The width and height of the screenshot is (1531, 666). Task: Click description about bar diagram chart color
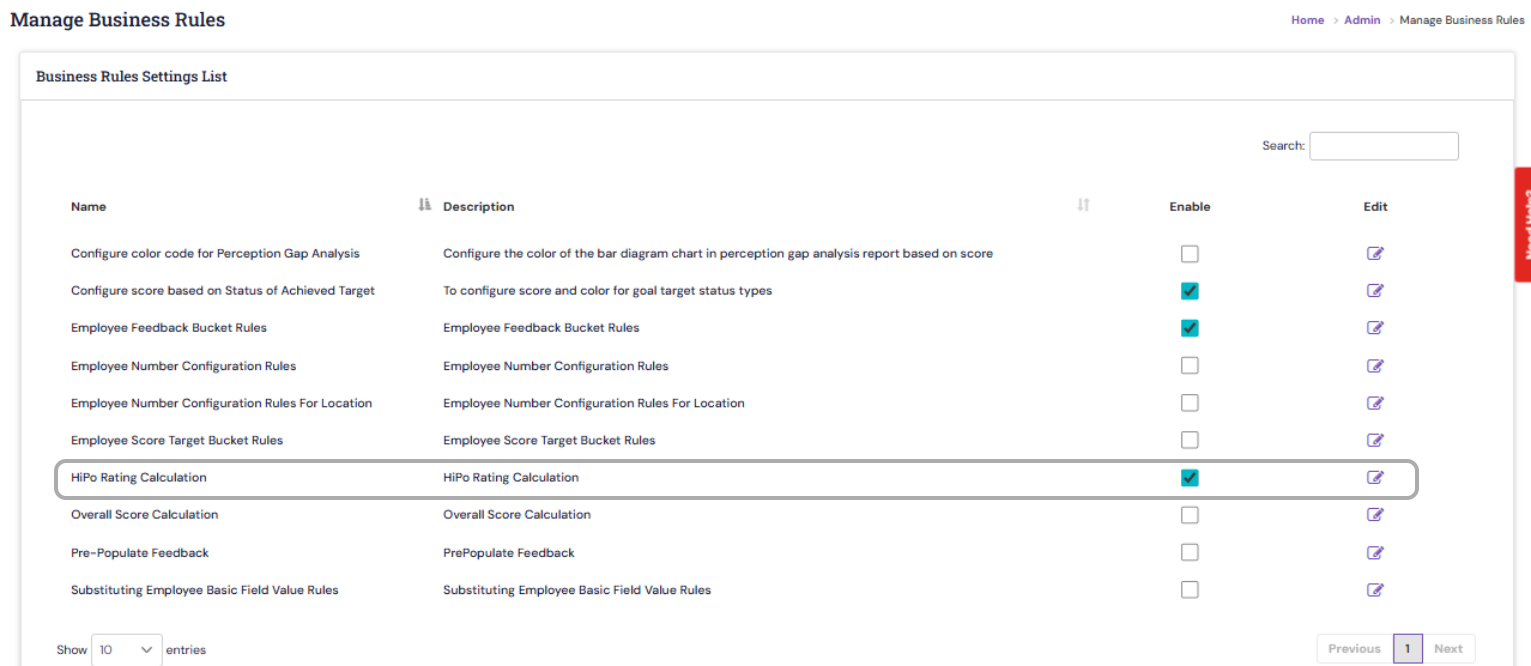(718, 253)
